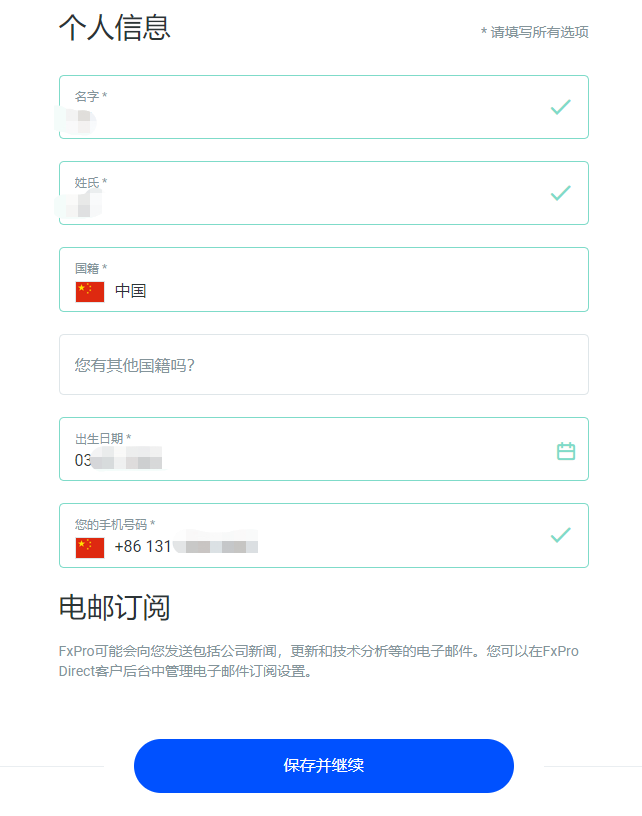Focus the 姓氏 last name input
Viewport: 642px width, 816px height.
pos(324,193)
